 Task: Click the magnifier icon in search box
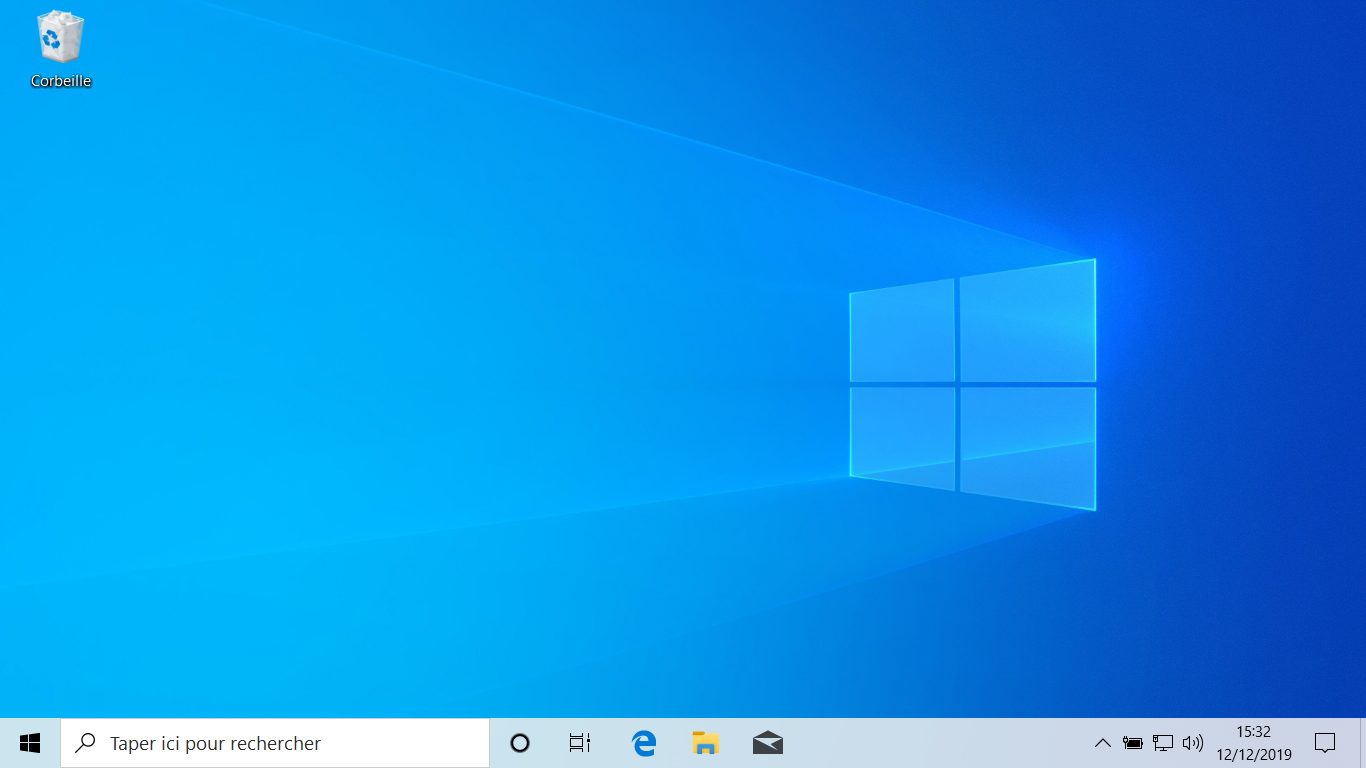[x=87, y=743]
